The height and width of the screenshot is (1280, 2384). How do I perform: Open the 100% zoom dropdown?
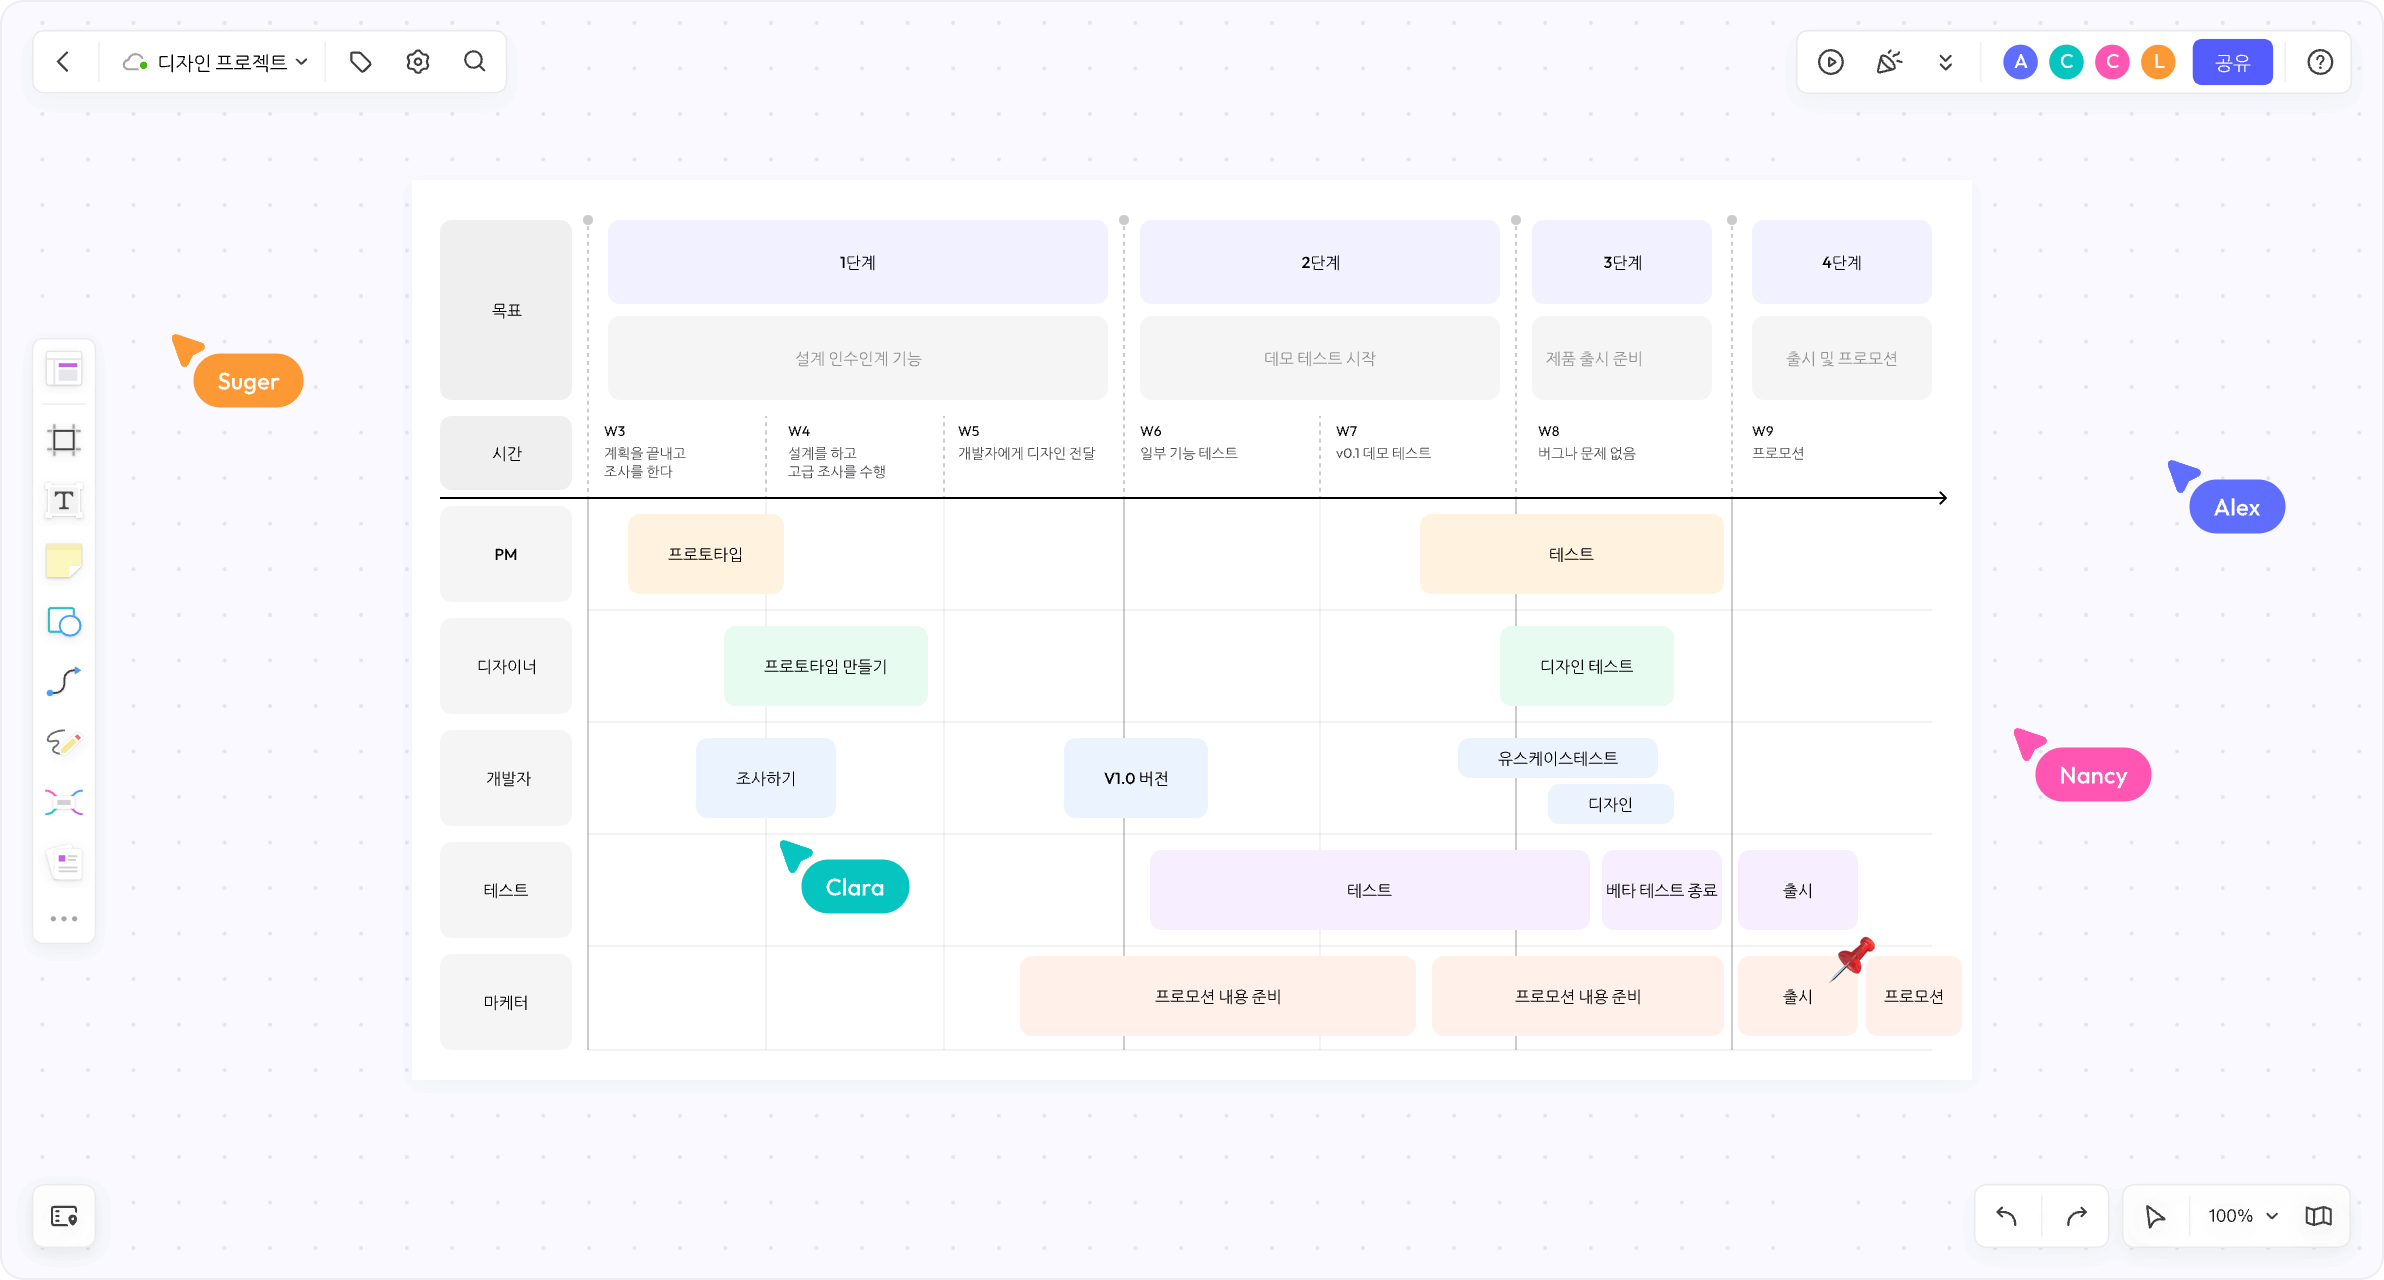click(x=2243, y=1216)
